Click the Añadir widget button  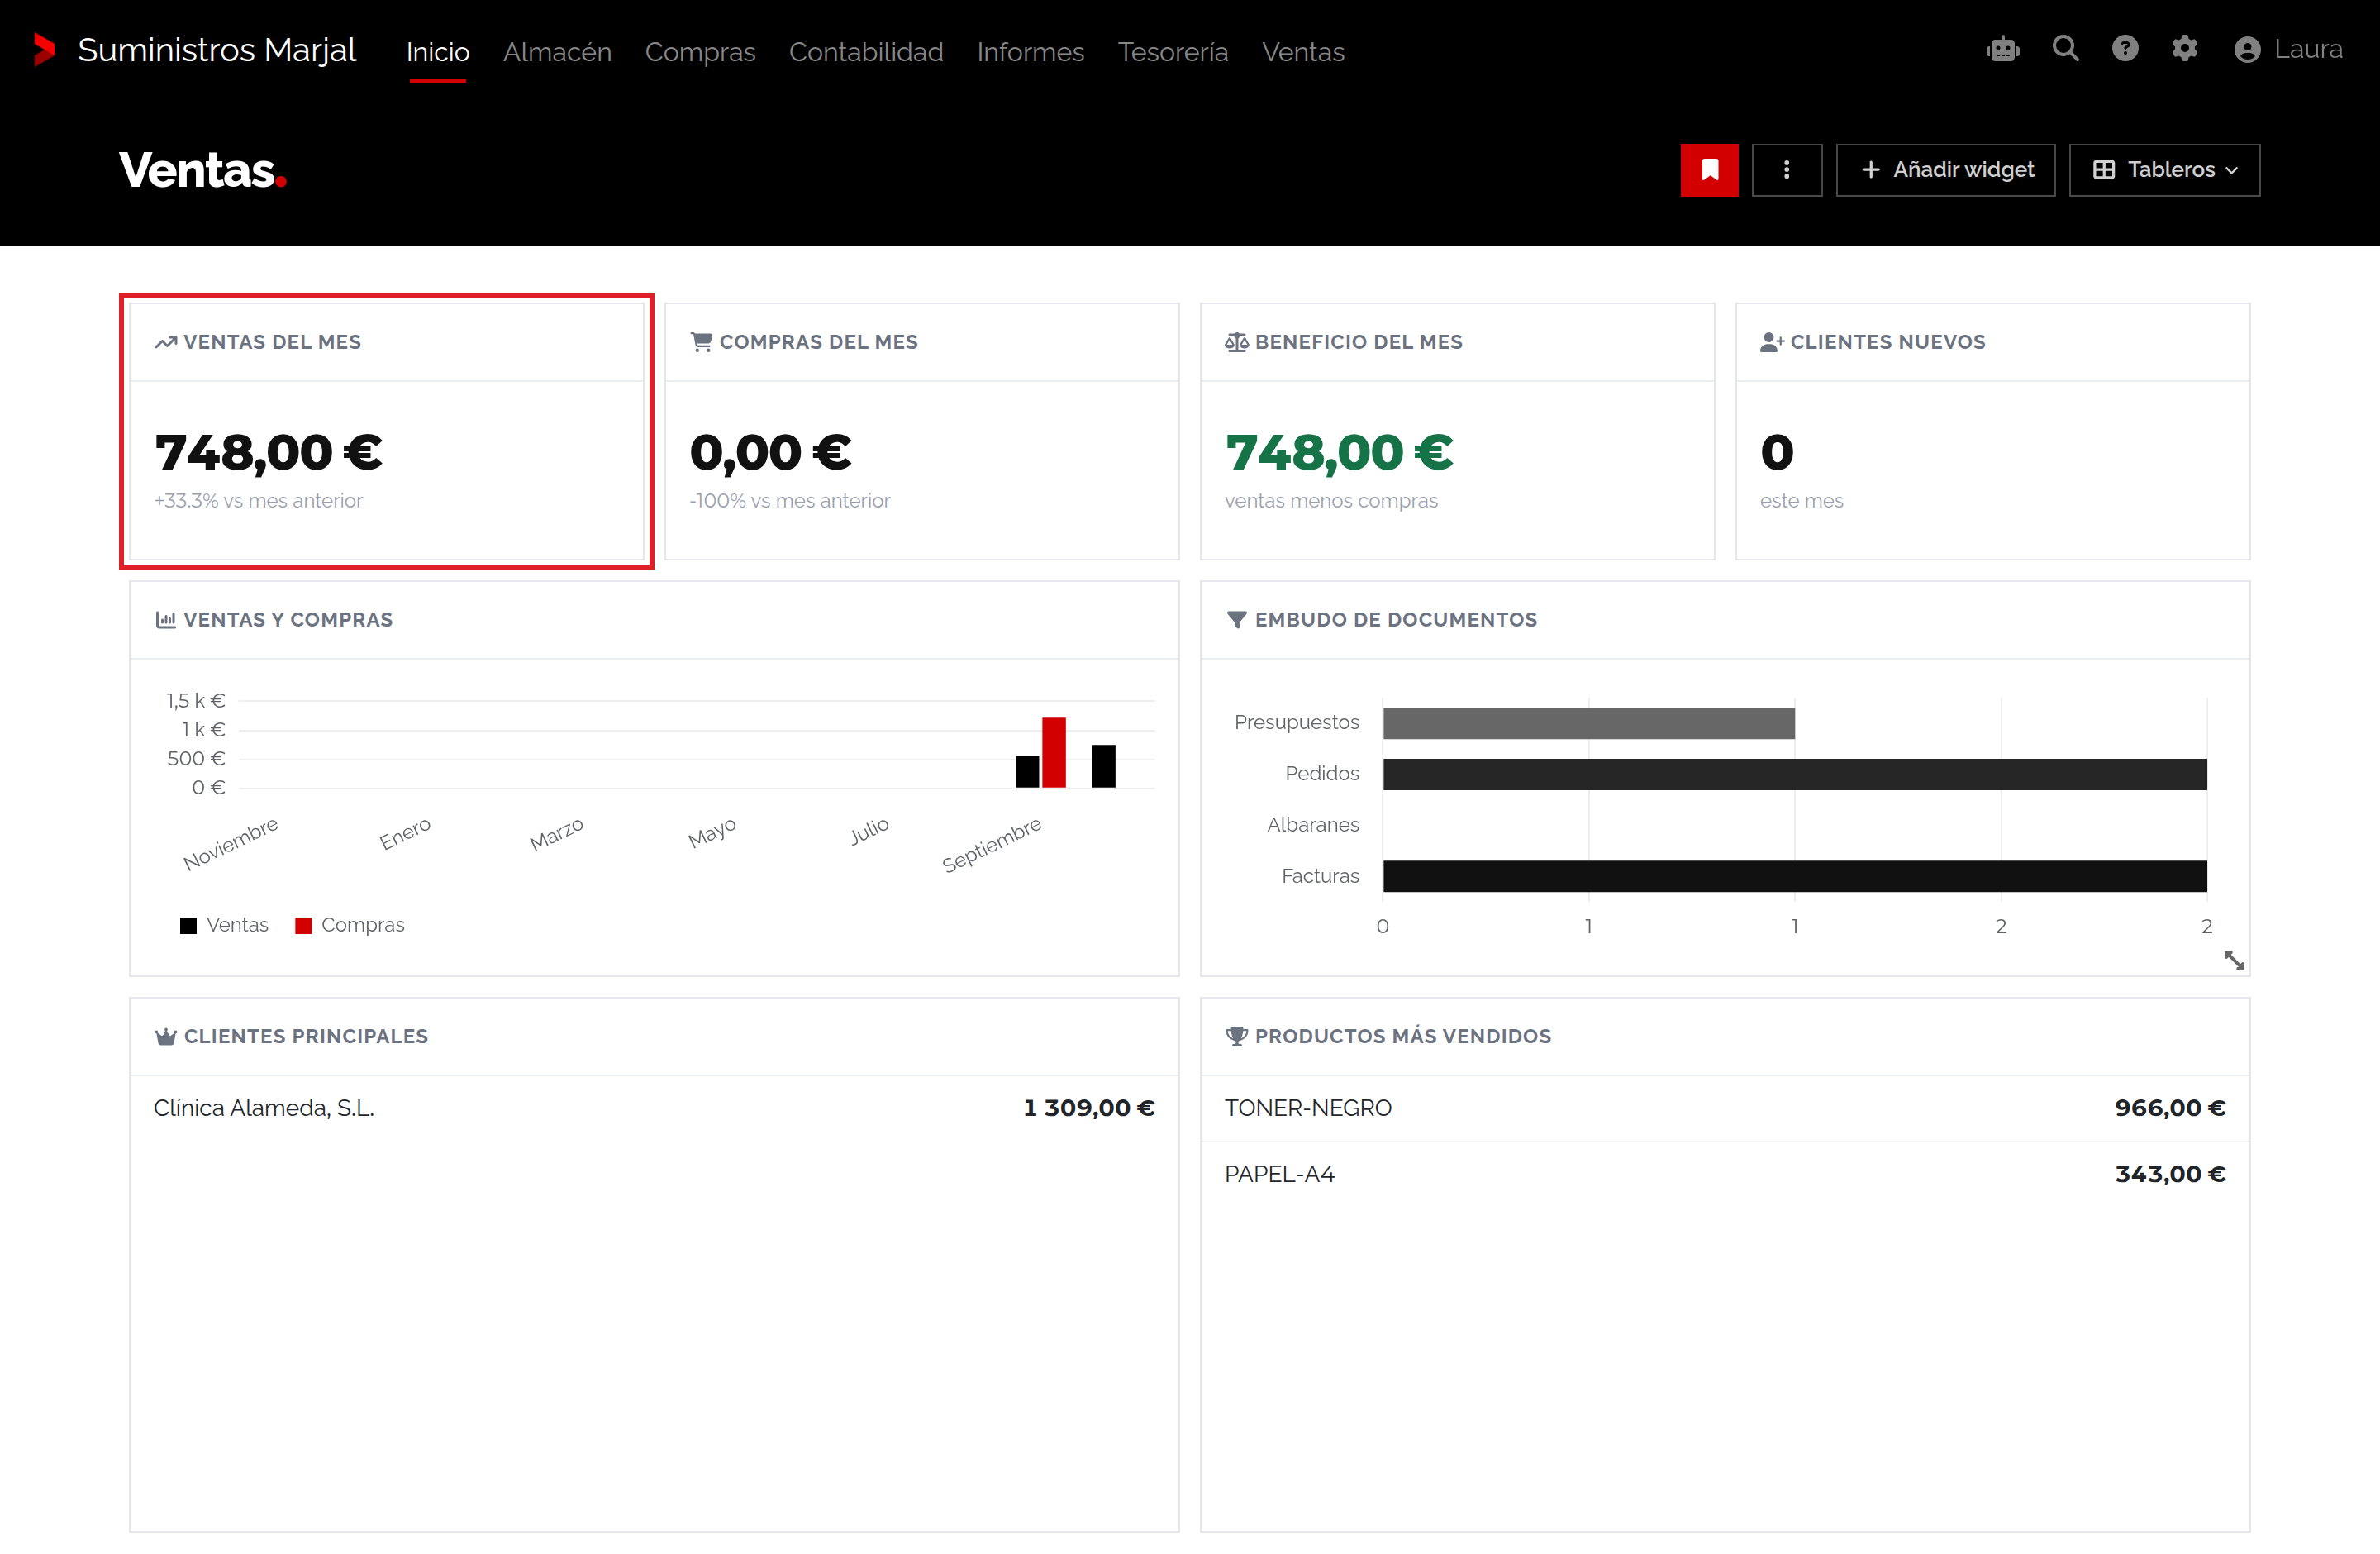click(x=1945, y=170)
